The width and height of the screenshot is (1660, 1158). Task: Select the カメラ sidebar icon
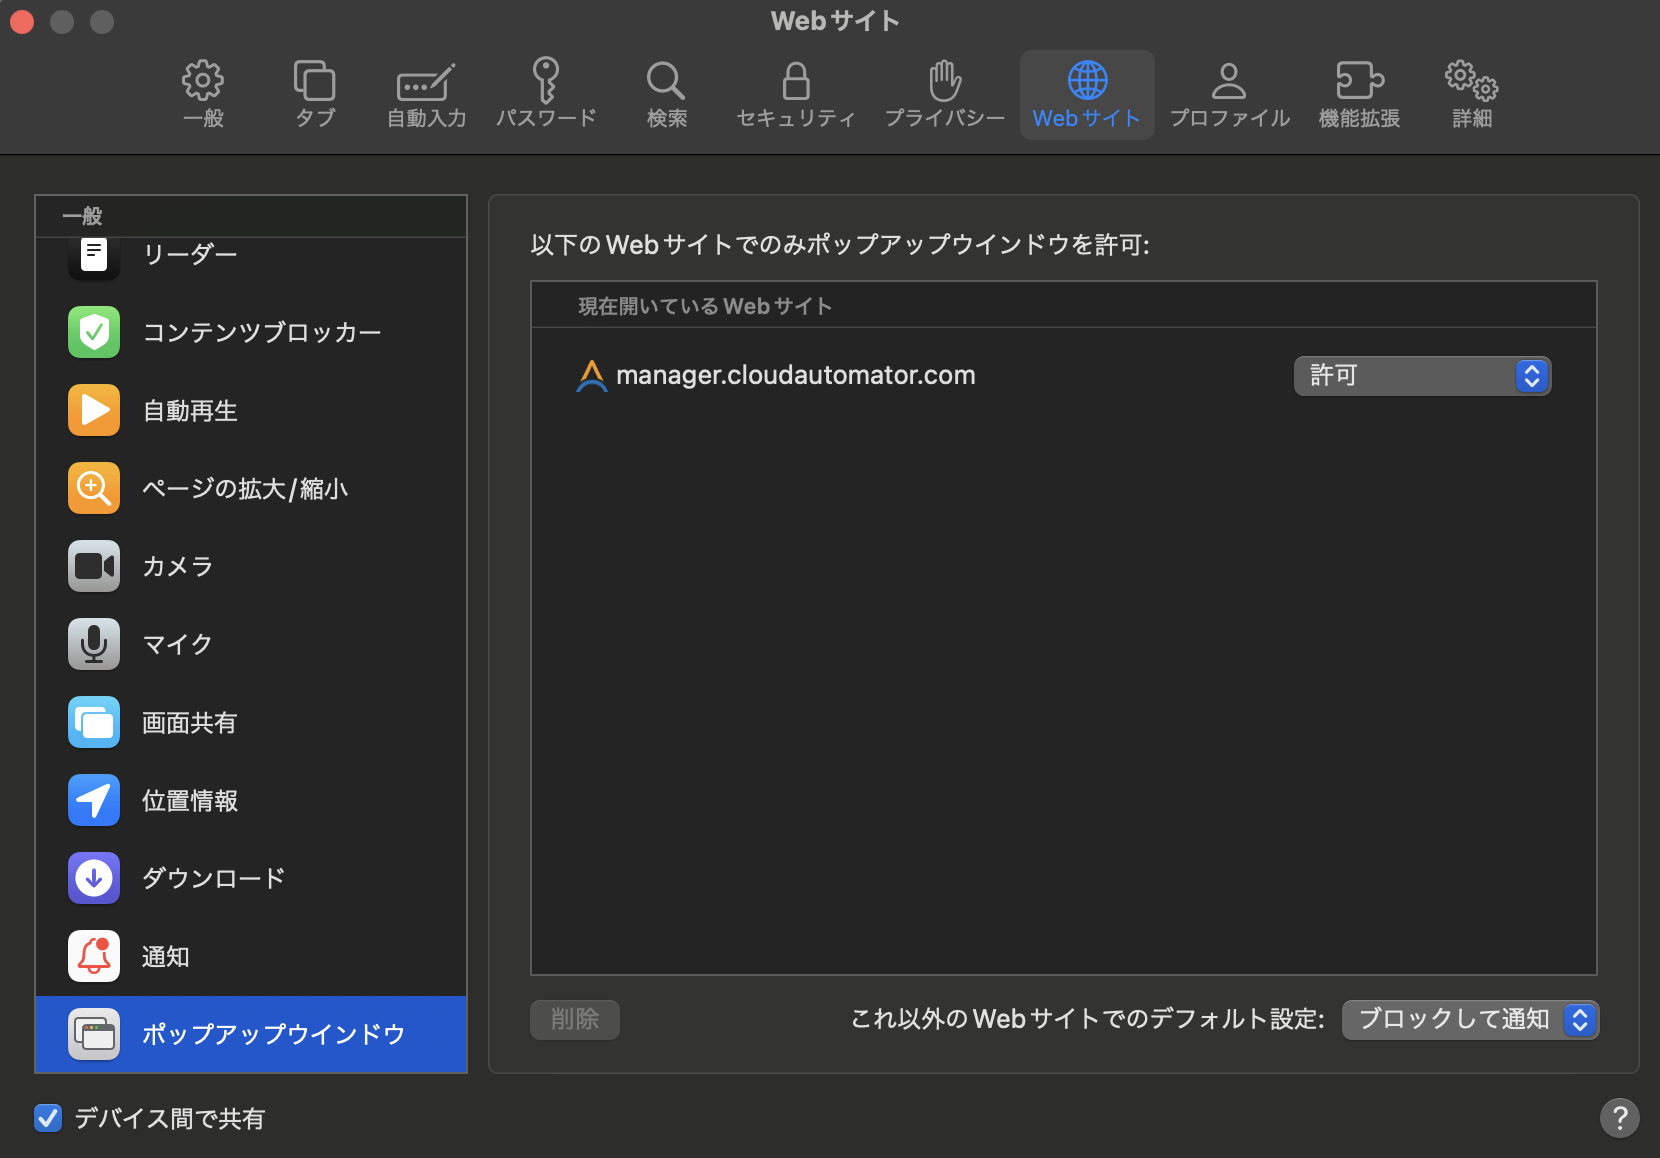click(x=93, y=566)
